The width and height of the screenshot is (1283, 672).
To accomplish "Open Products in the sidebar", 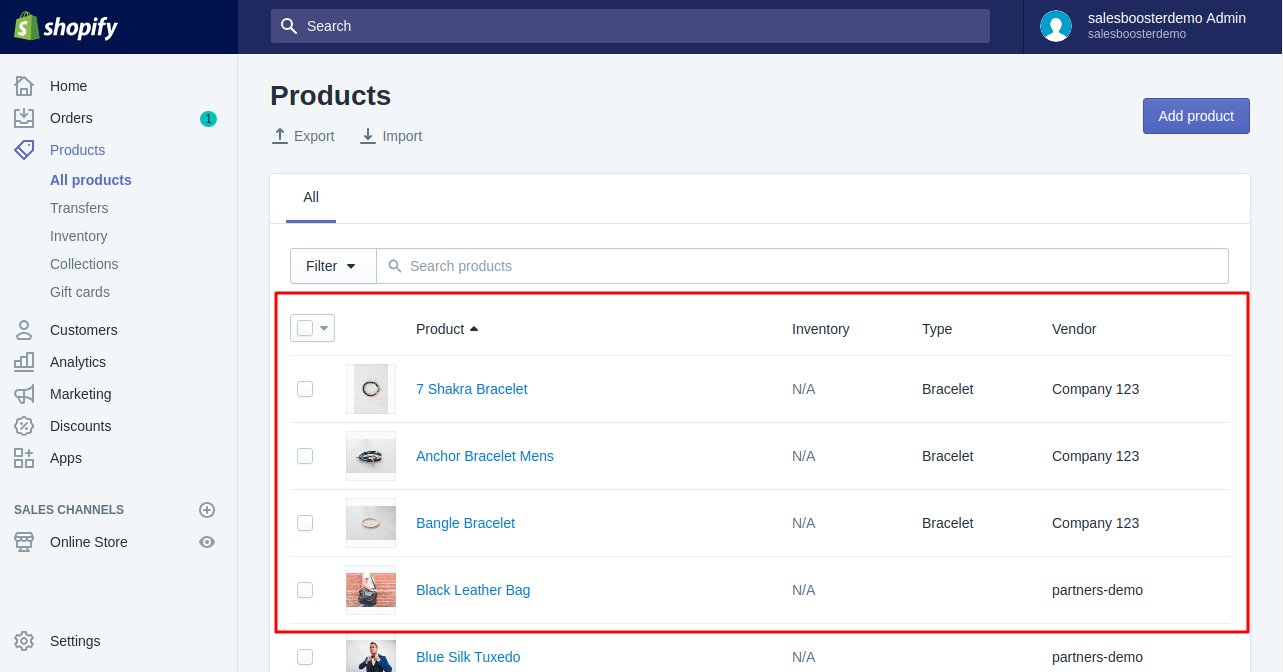I will pyautogui.click(x=77, y=150).
